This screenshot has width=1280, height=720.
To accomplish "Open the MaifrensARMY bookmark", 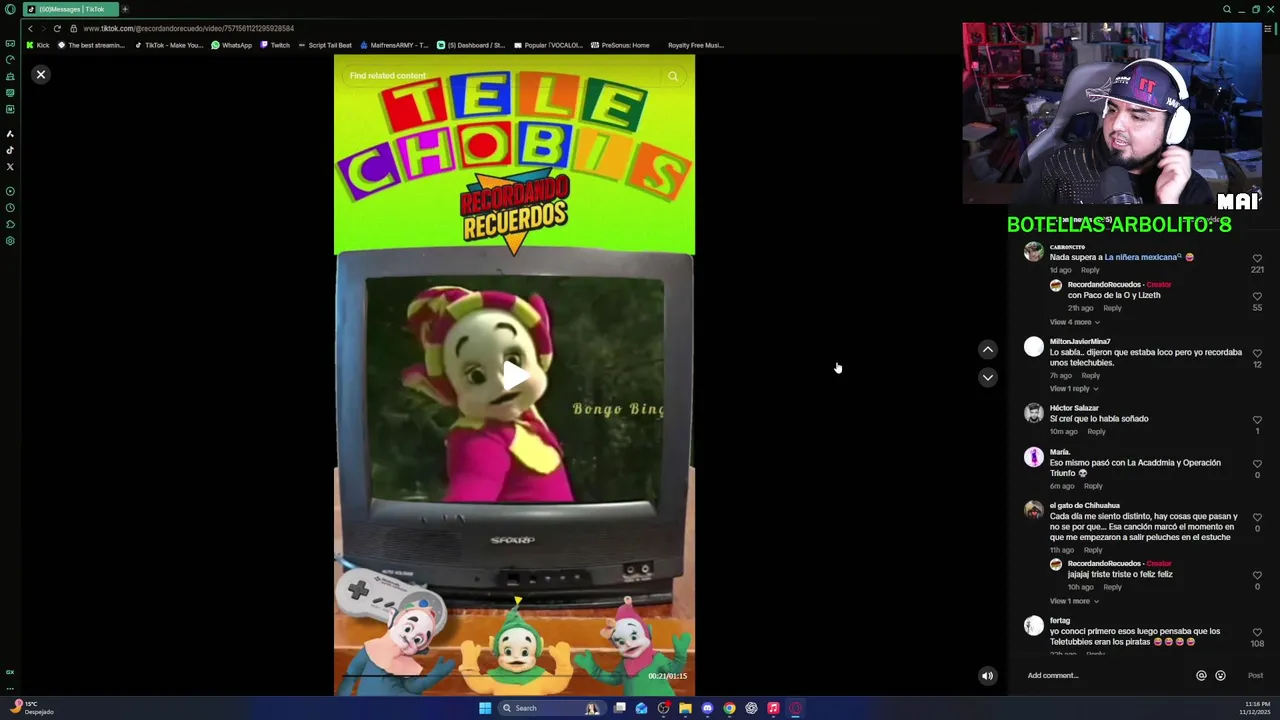I will click(x=394, y=45).
